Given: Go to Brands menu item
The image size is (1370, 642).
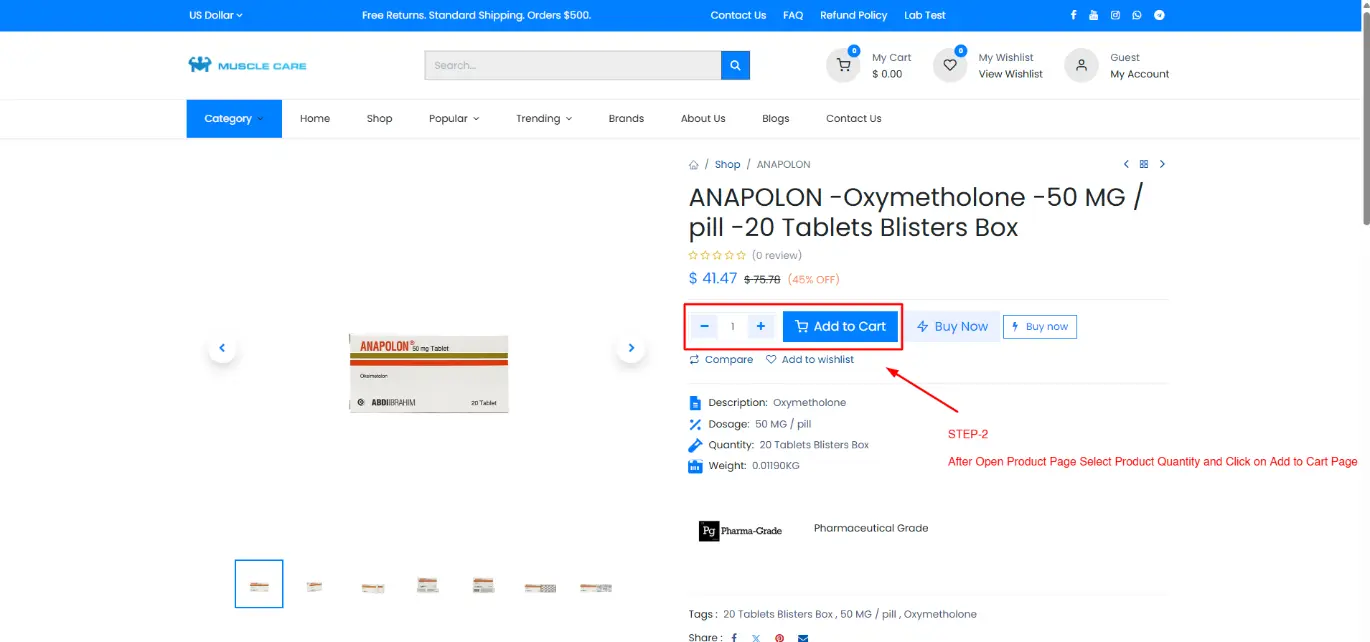Looking at the screenshot, I should tap(626, 119).
